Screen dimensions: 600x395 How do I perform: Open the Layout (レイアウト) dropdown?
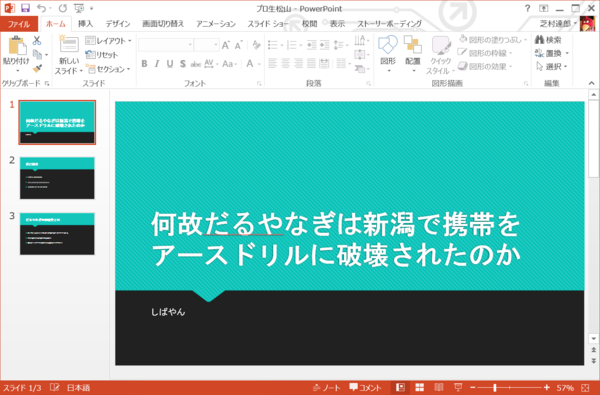[108, 41]
